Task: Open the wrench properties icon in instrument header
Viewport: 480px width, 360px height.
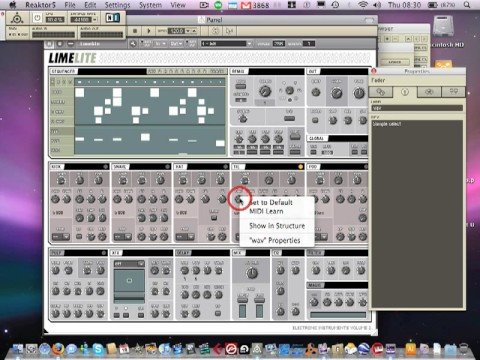Action: click(x=133, y=44)
